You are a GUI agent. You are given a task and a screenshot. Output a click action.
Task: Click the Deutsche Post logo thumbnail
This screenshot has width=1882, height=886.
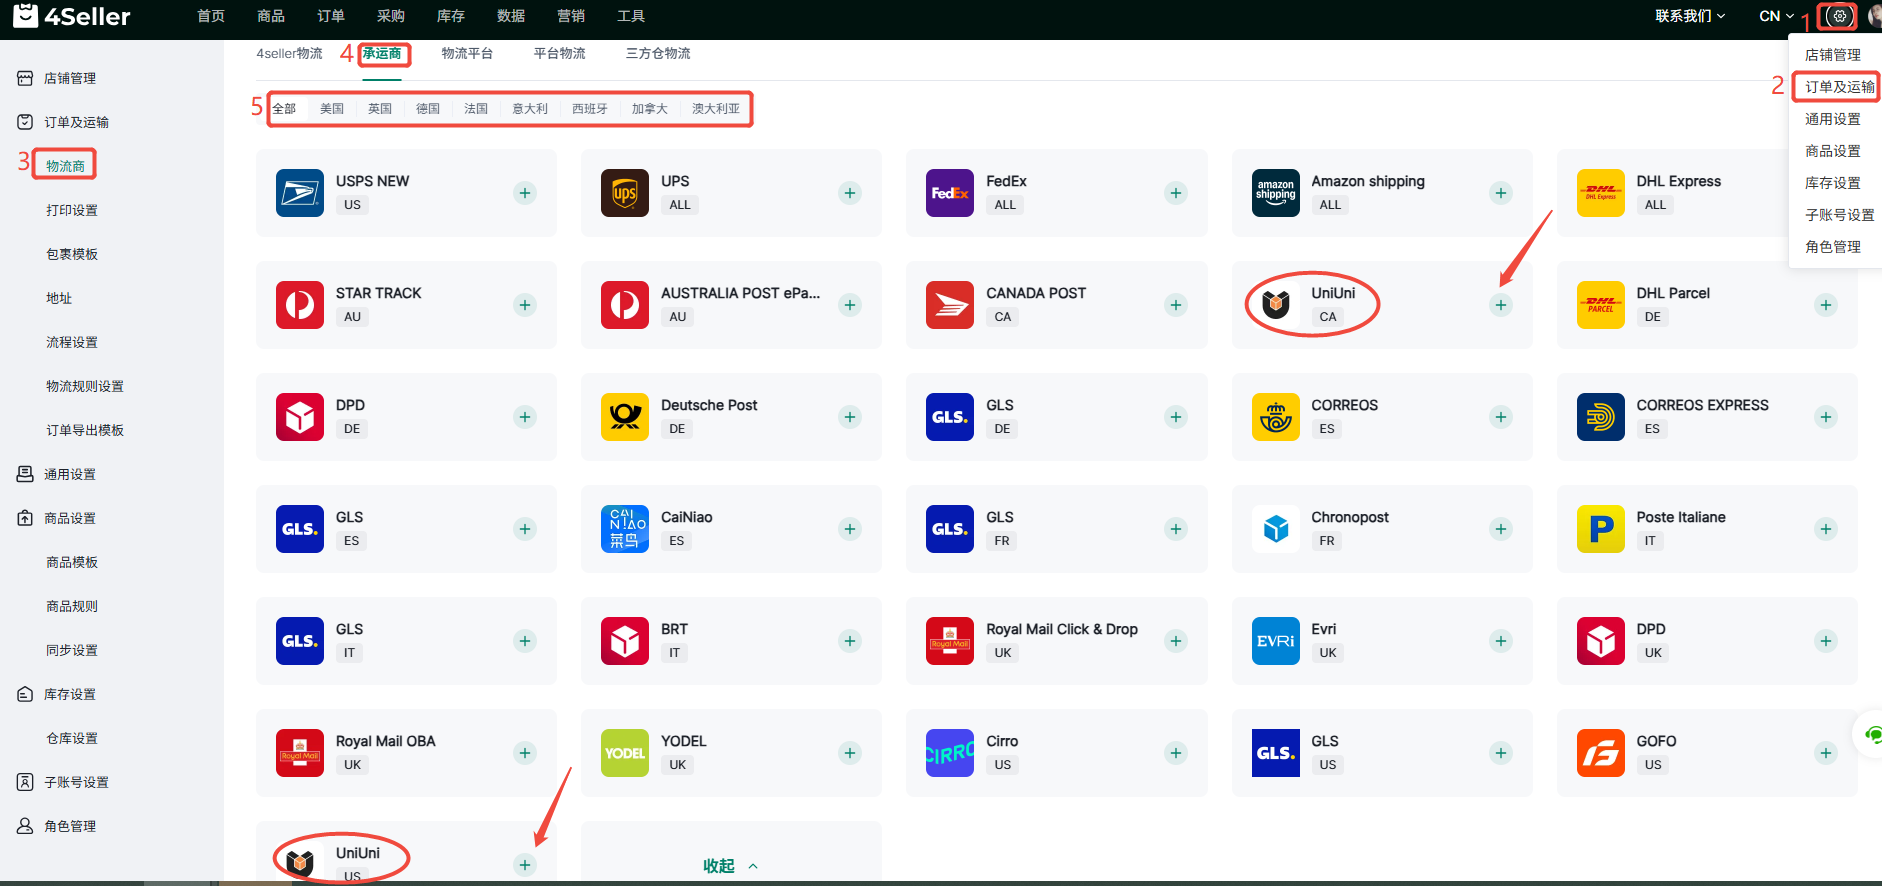pos(625,417)
